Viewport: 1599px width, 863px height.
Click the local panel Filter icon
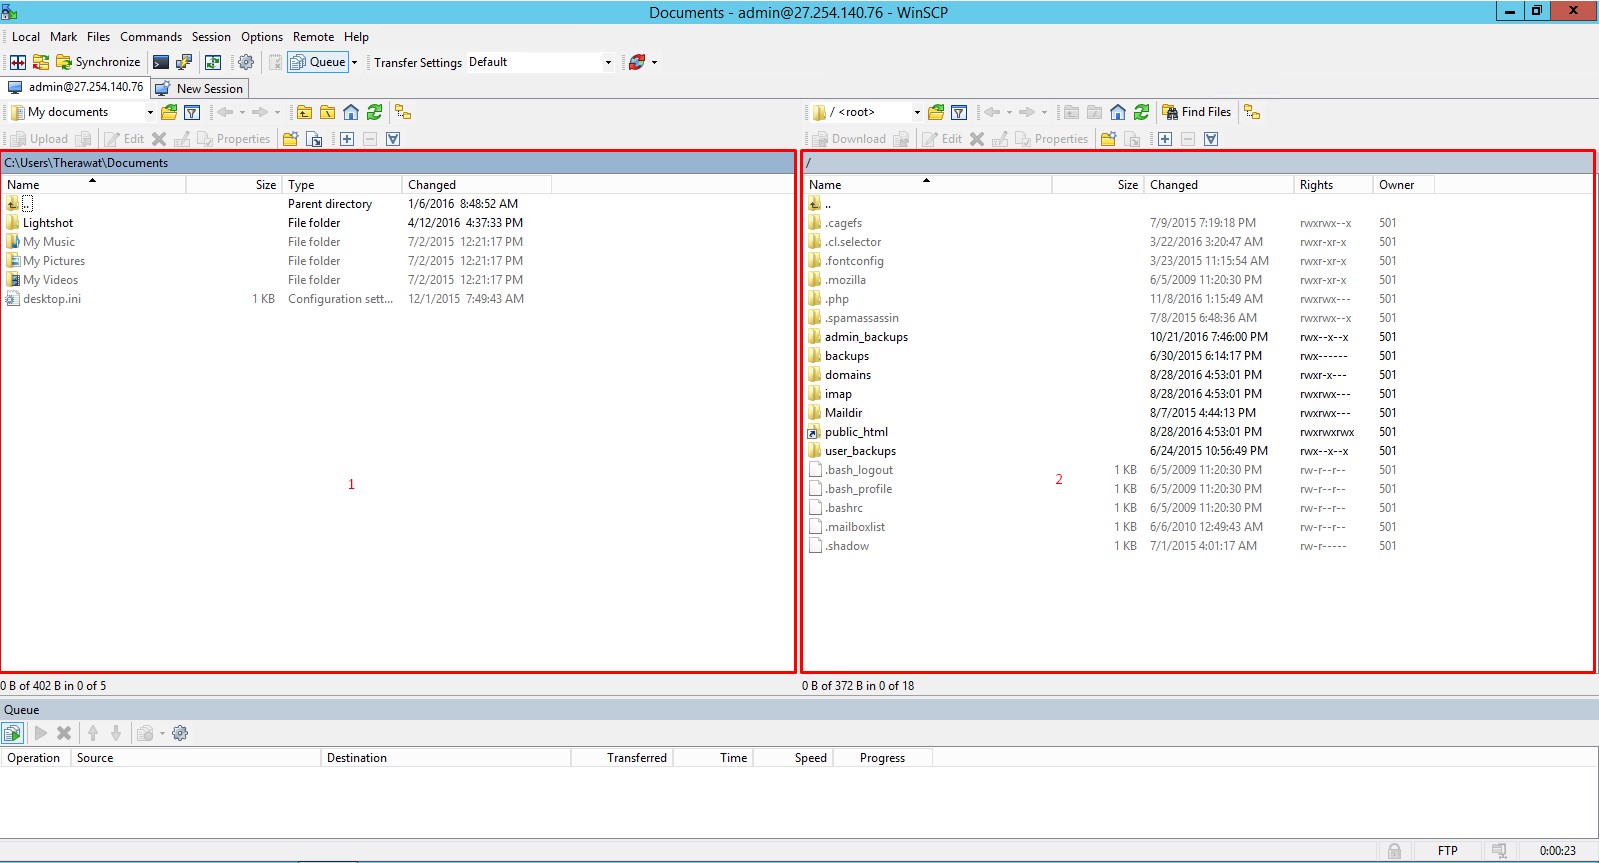coord(192,112)
